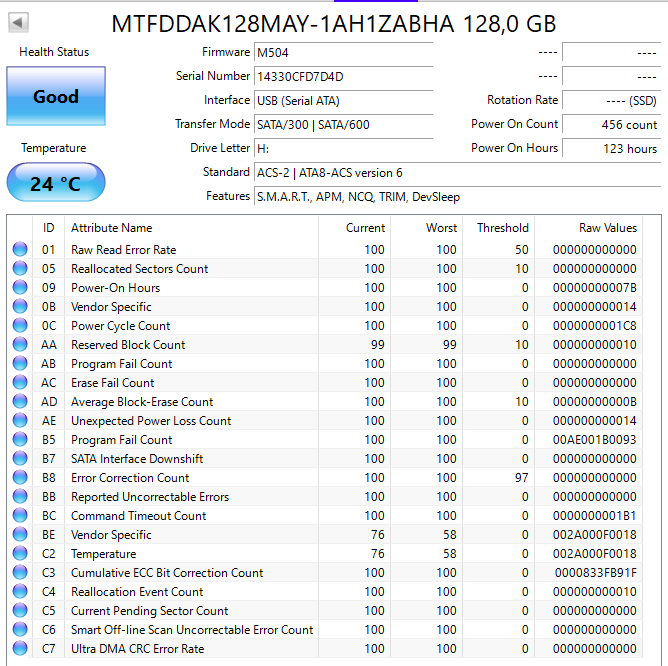Click the blue status icon for Raw Read Error Rate
Screen dimensions: 668x666
pyautogui.click(x=20, y=250)
